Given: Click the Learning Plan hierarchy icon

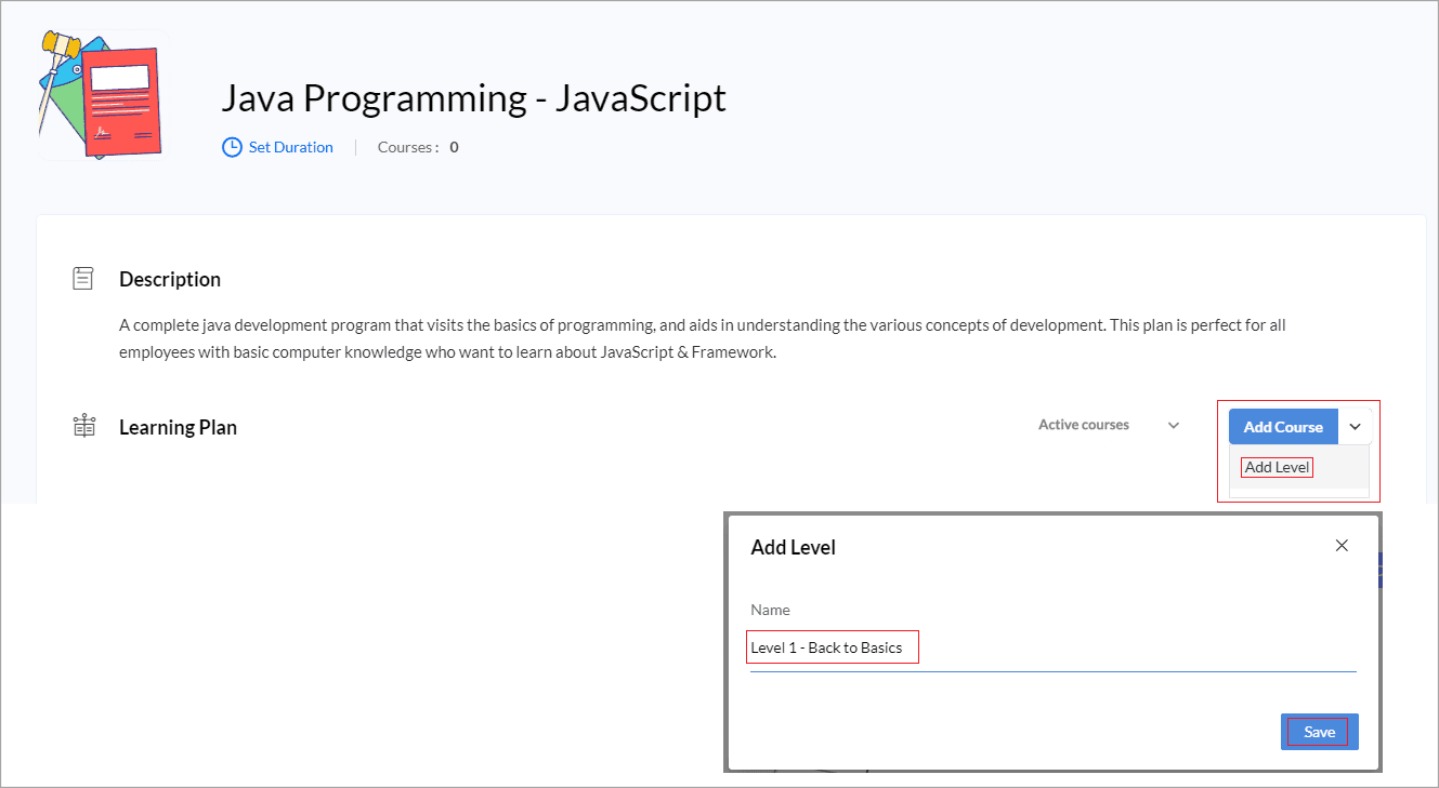Looking at the screenshot, I should pyautogui.click(x=84, y=427).
